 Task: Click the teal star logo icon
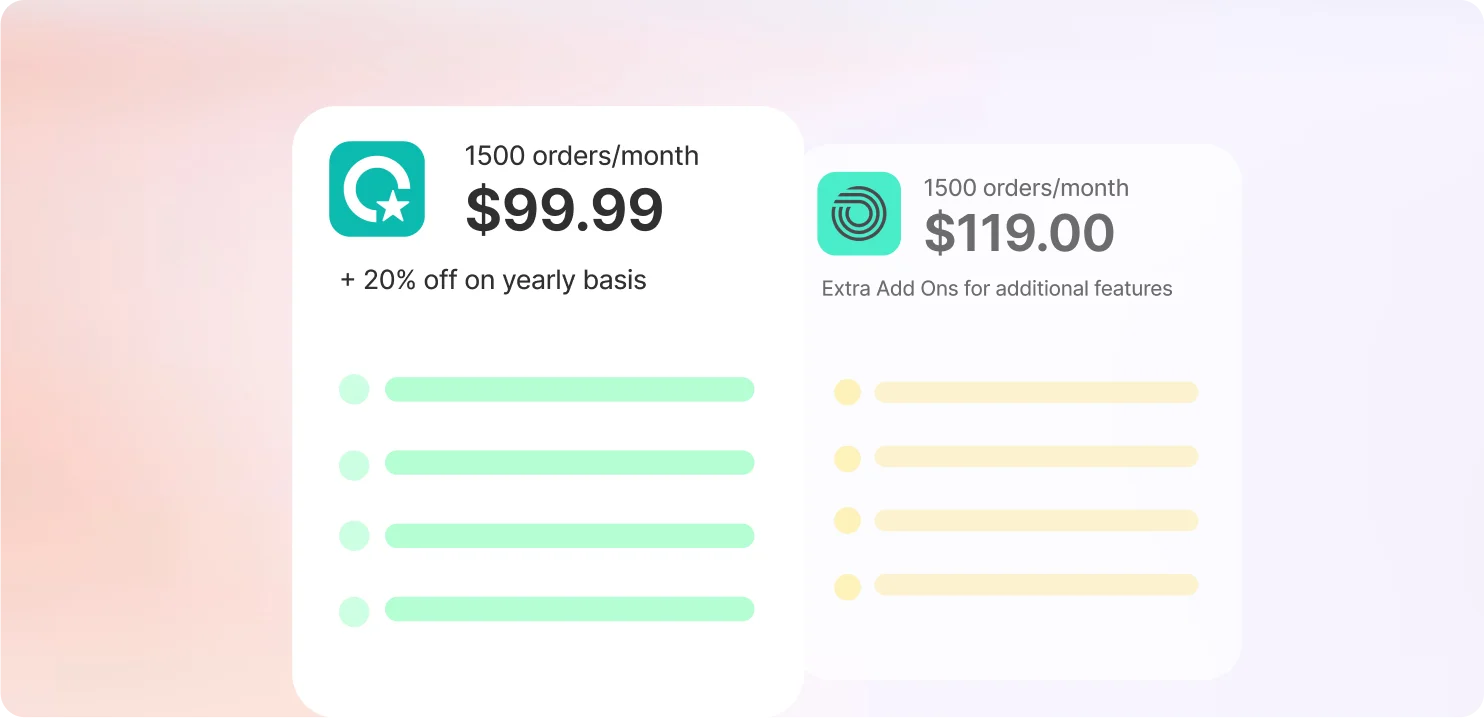(x=377, y=189)
